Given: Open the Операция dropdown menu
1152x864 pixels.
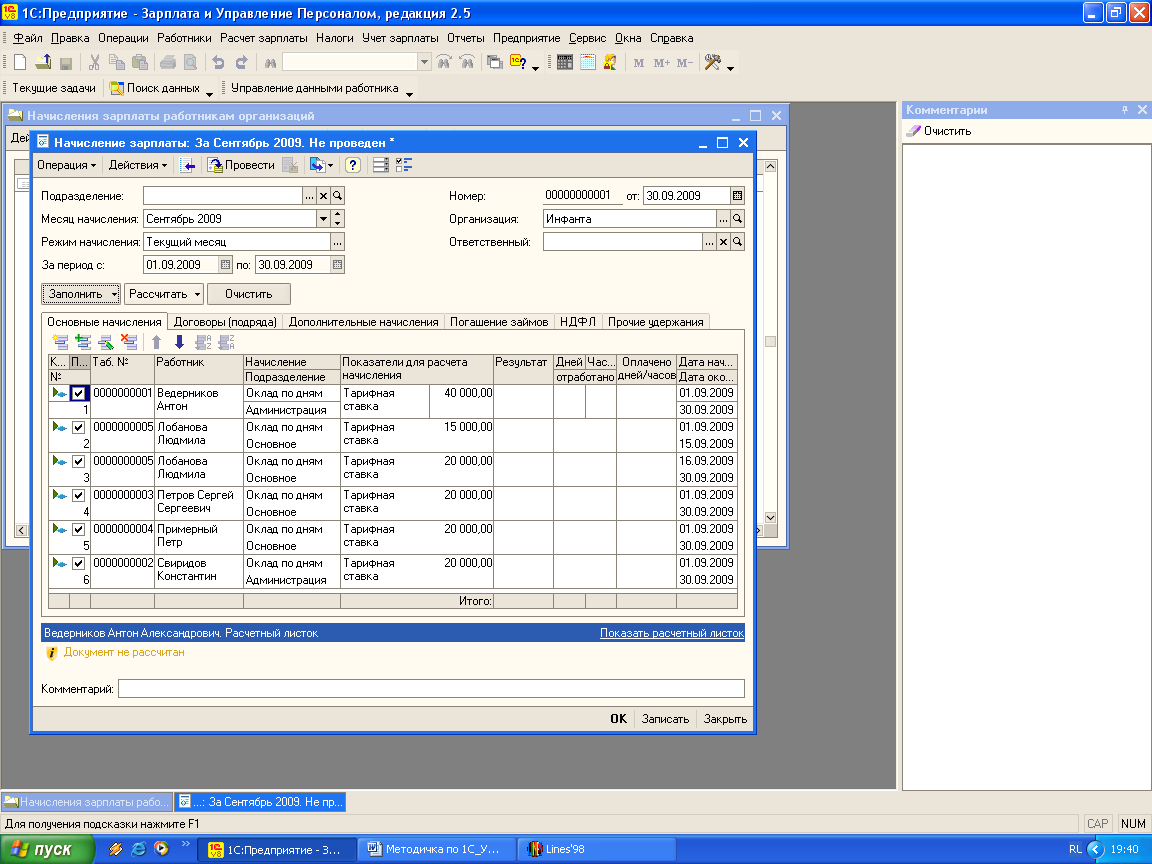Looking at the screenshot, I should [67, 165].
